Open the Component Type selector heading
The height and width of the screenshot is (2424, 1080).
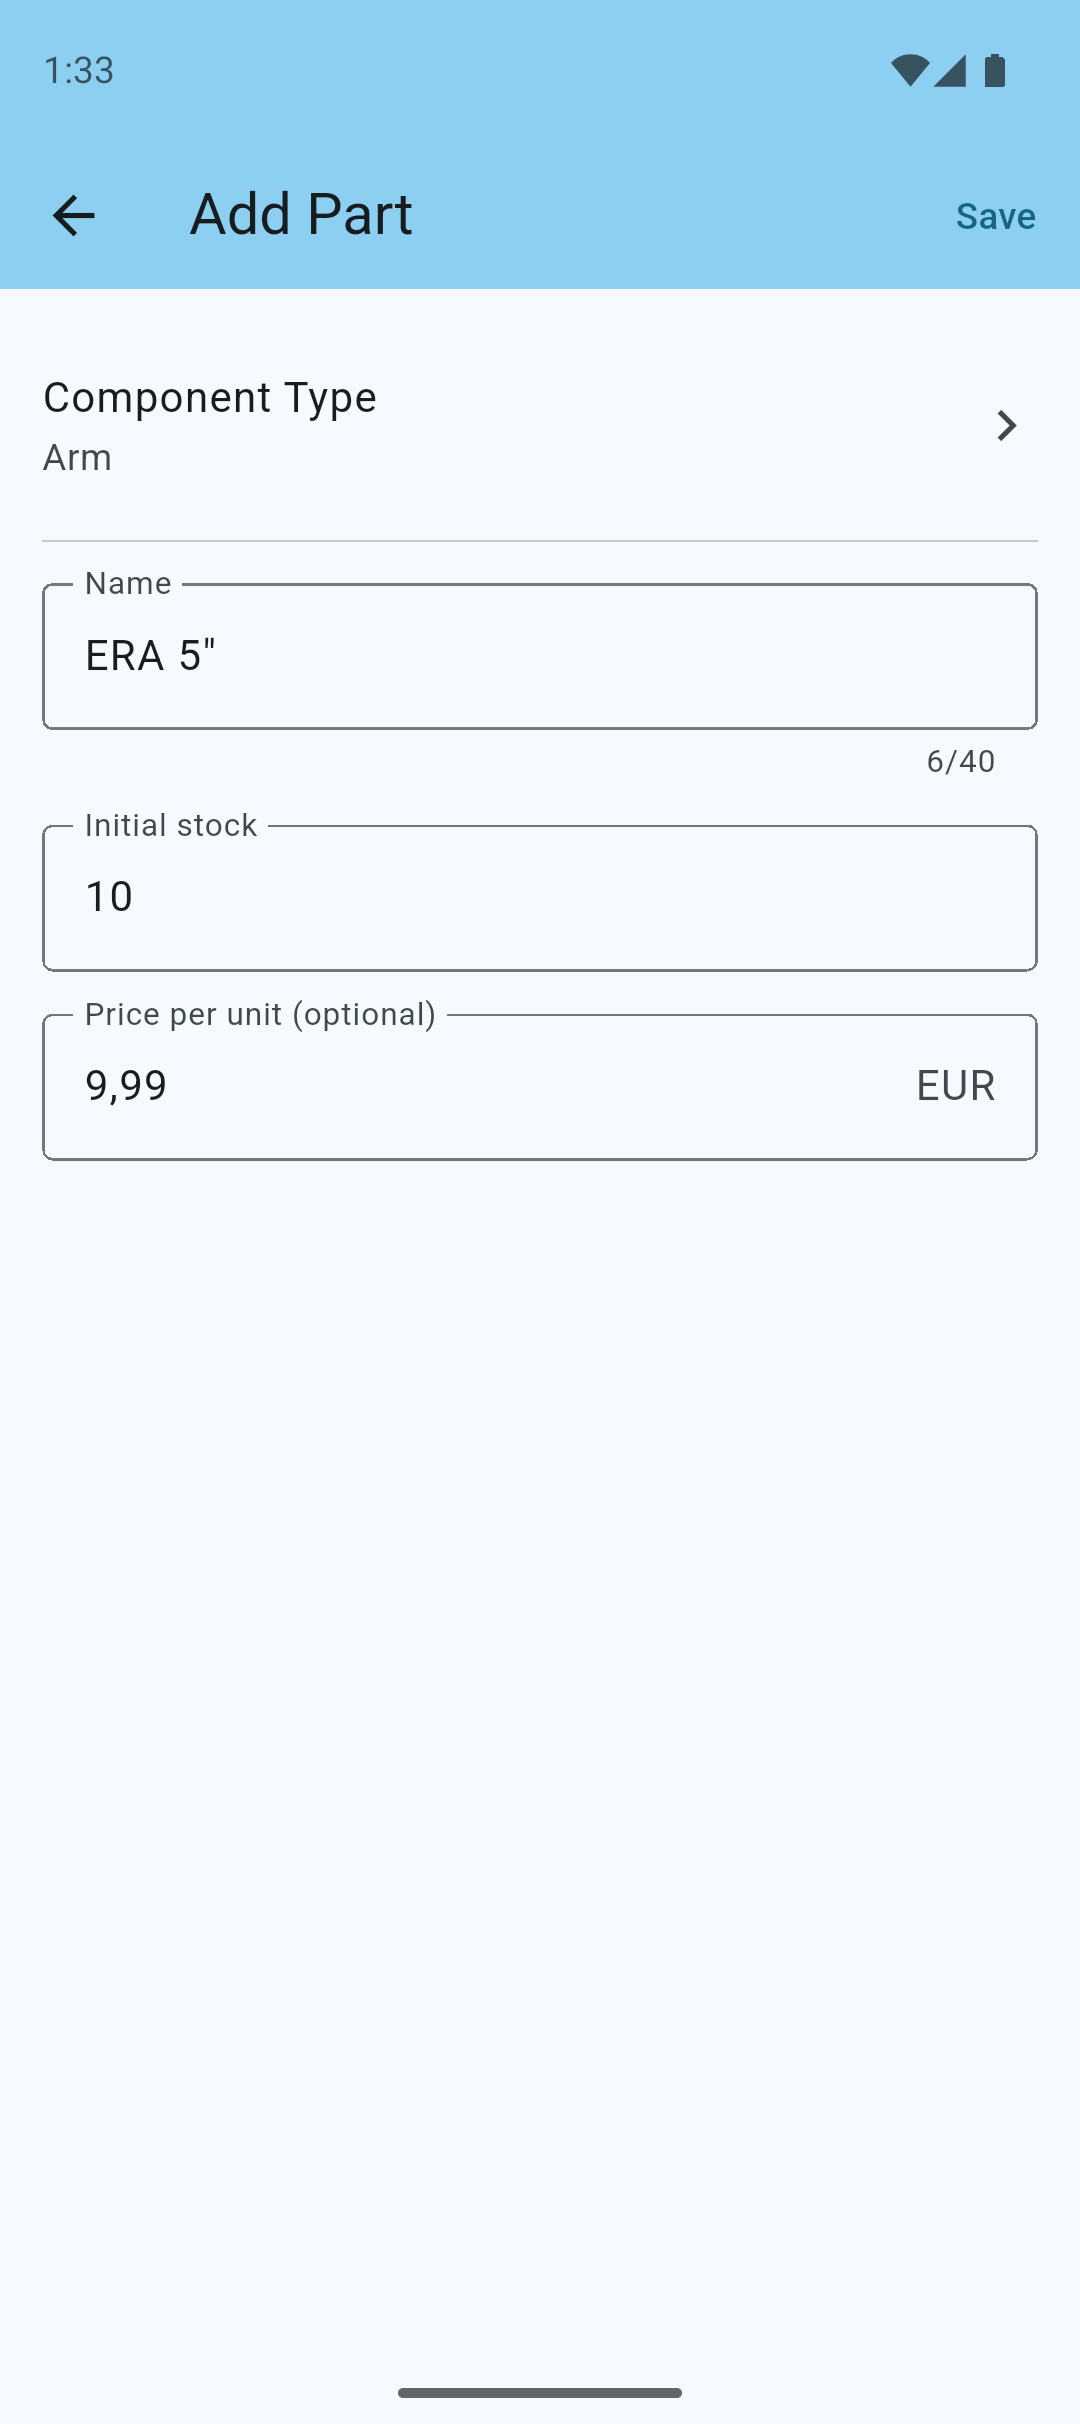210,397
